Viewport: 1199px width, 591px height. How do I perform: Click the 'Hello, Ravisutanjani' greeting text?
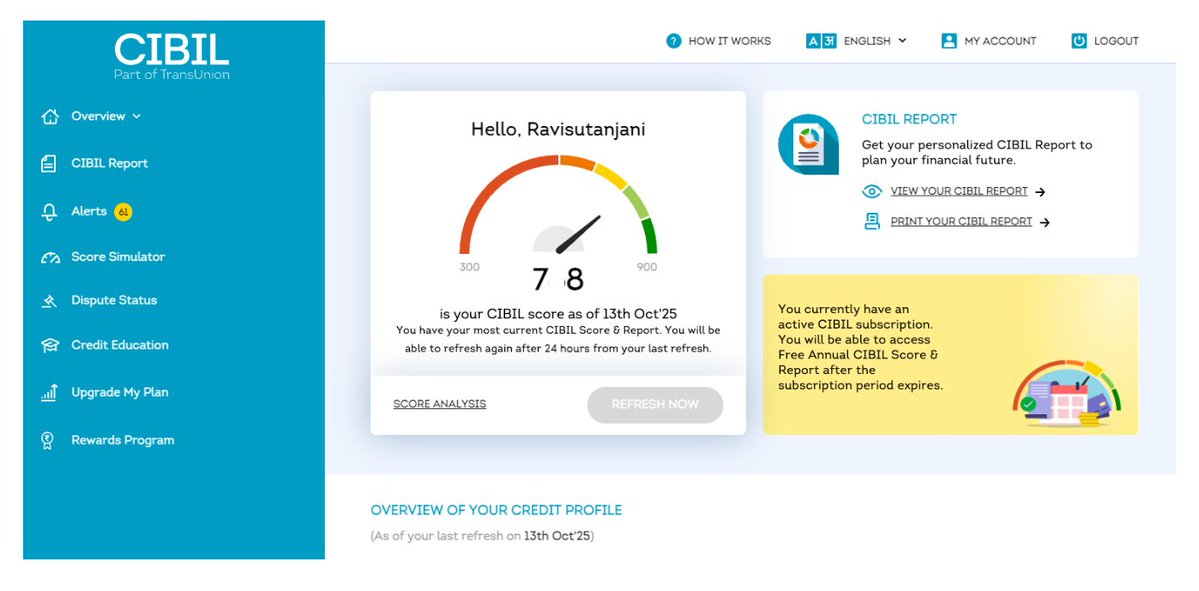(x=558, y=130)
